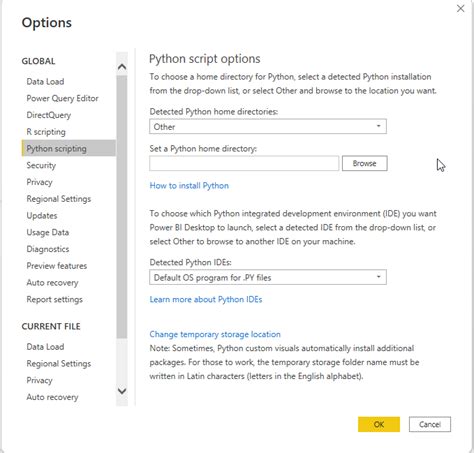Click Browse to choose Python directory
This screenshot has height=453, width=474.
pyautogui.click(x=365, y=163)
